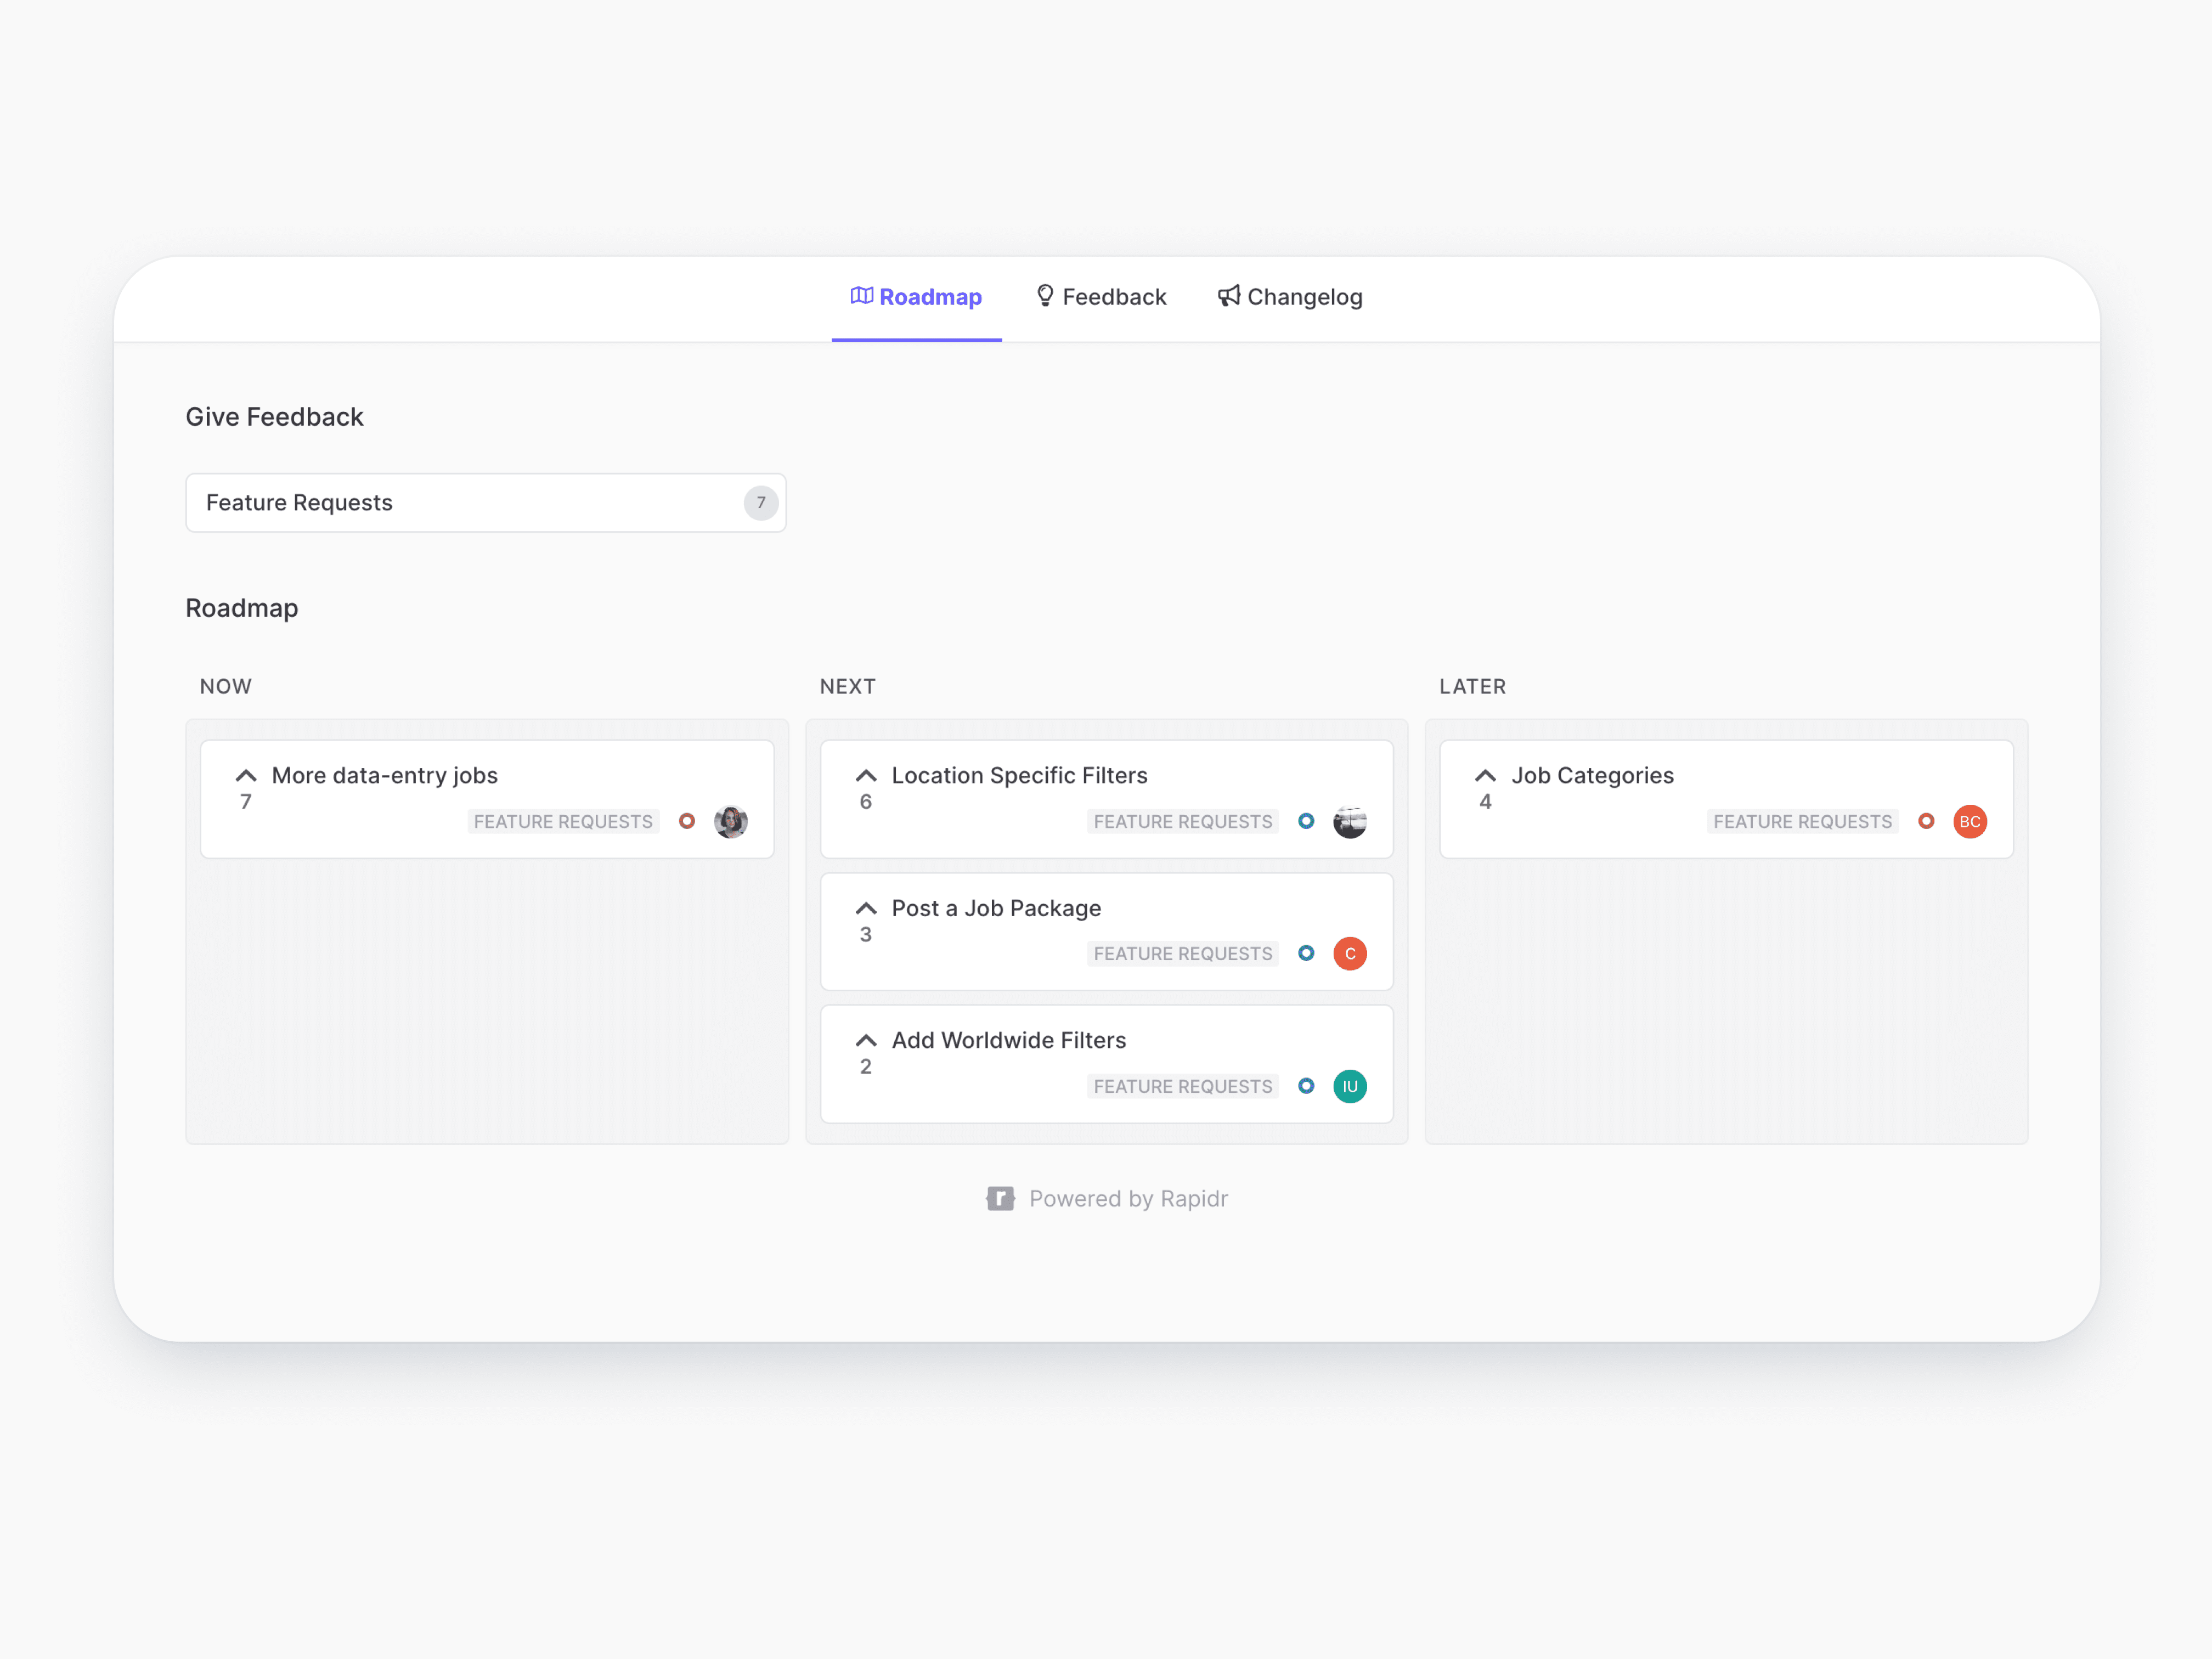Click the blue status dot on Location Specific Filters
The height and width of the screenshot is (1659, 2212).
pyautogui.click(x=1307, y=821)
